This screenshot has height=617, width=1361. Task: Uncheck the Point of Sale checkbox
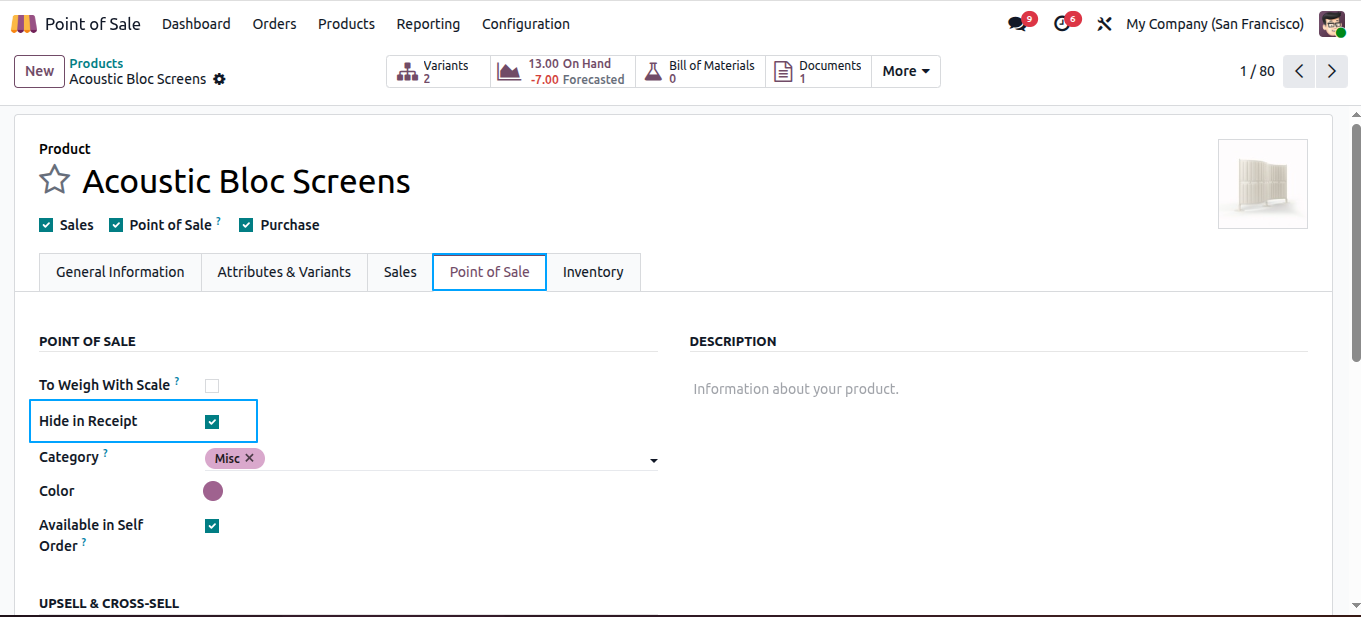(x=116, y=225)
